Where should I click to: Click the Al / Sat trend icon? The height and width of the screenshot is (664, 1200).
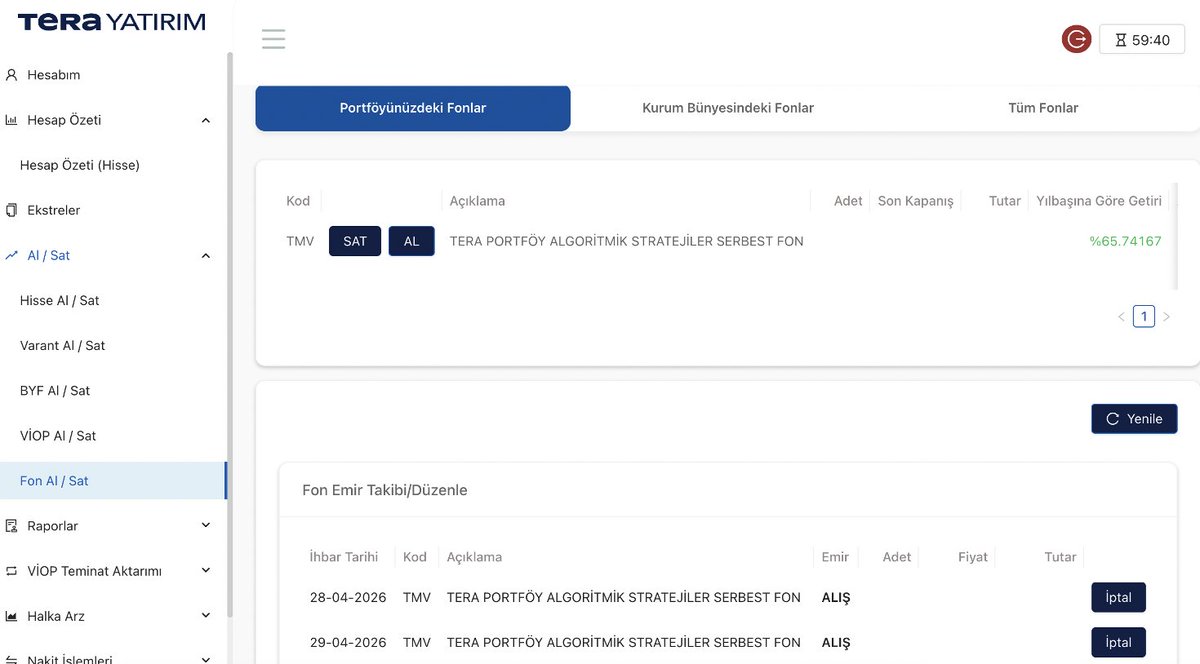(x=11, y=255)
